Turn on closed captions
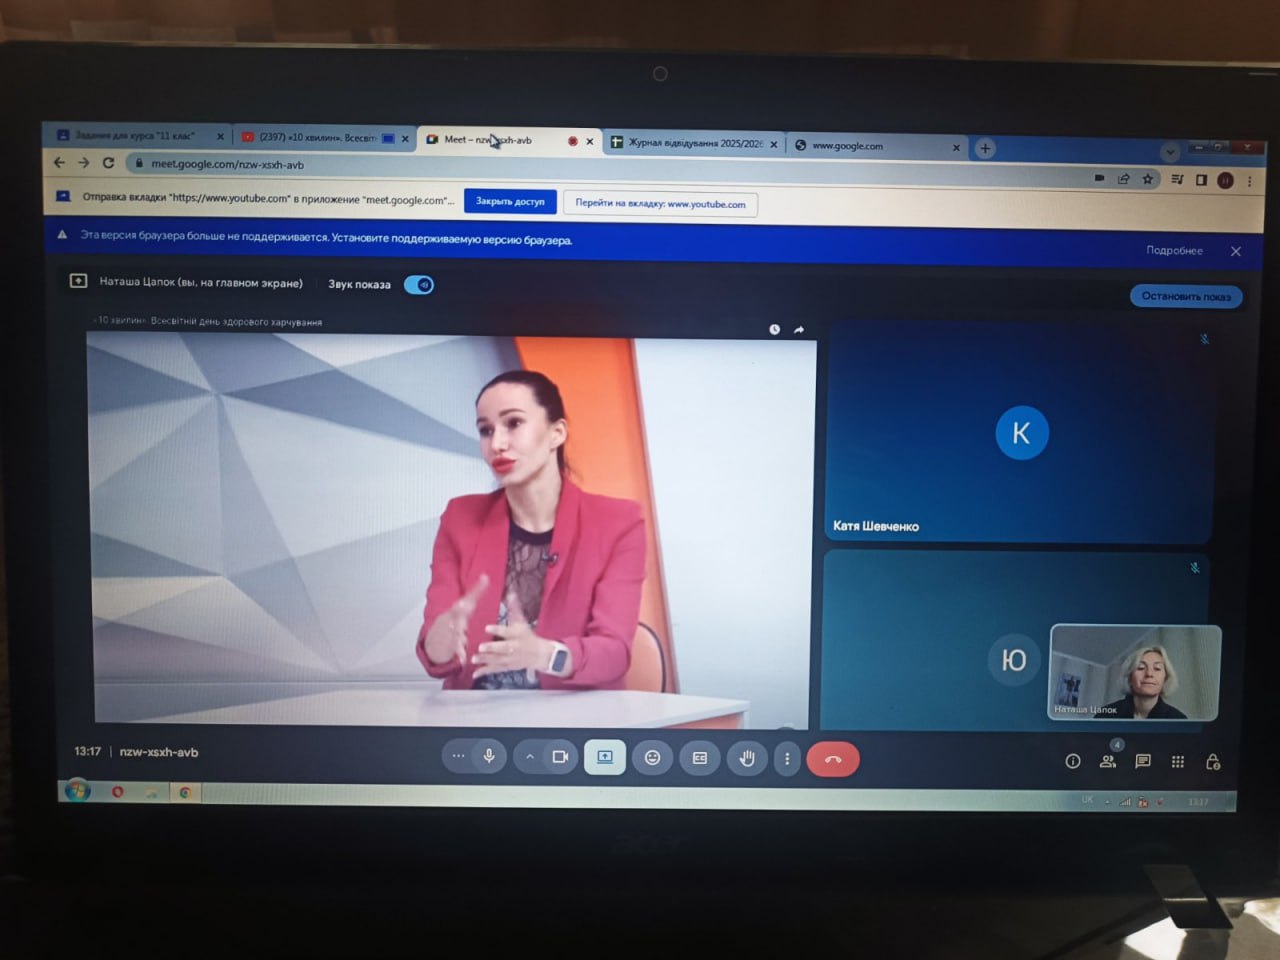Image resolution: width=1280 pixels, height=960 pixels. coord(700,758)
